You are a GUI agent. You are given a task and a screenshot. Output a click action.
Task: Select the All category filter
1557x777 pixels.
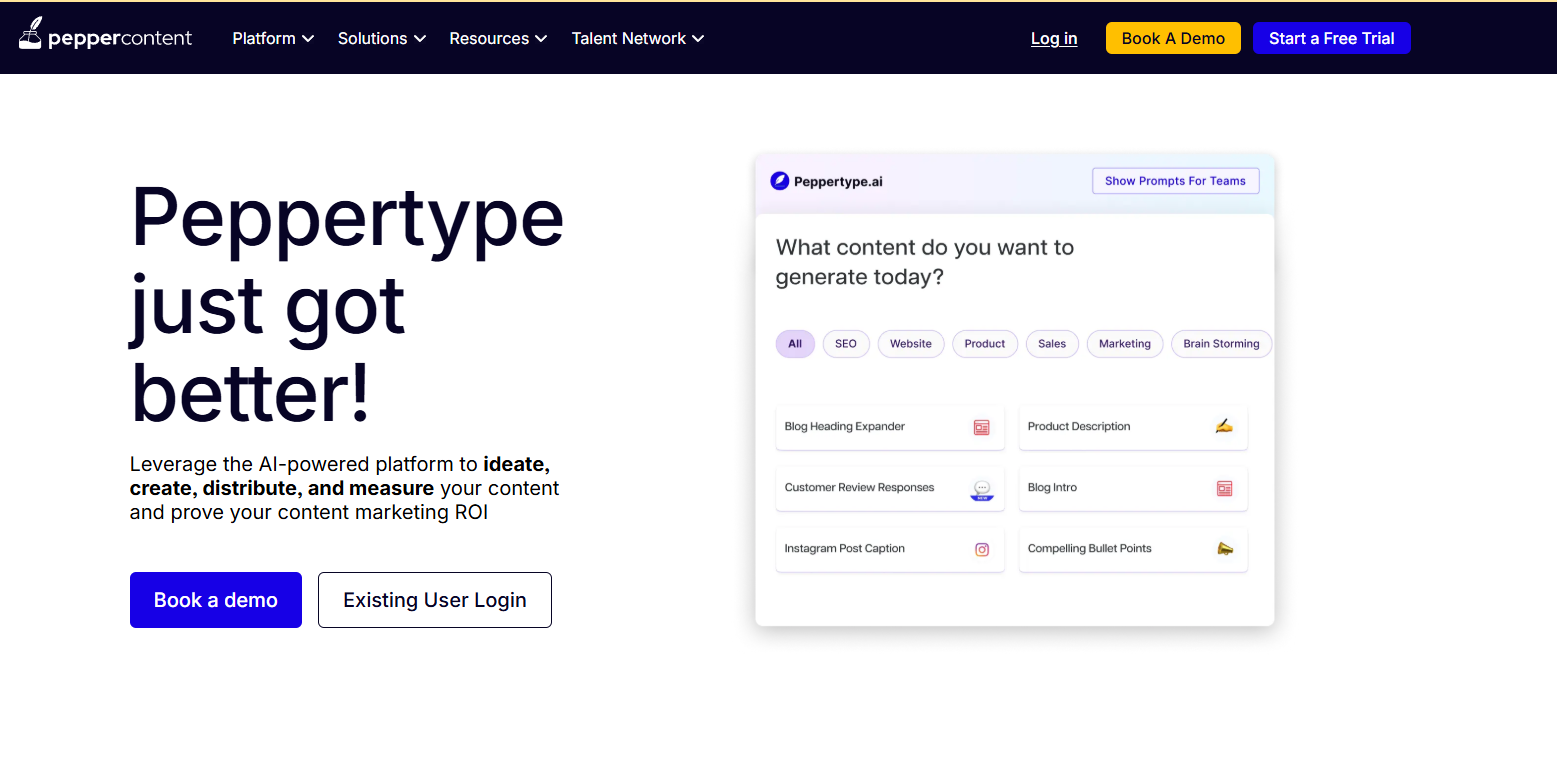click(x=795, y=344)
